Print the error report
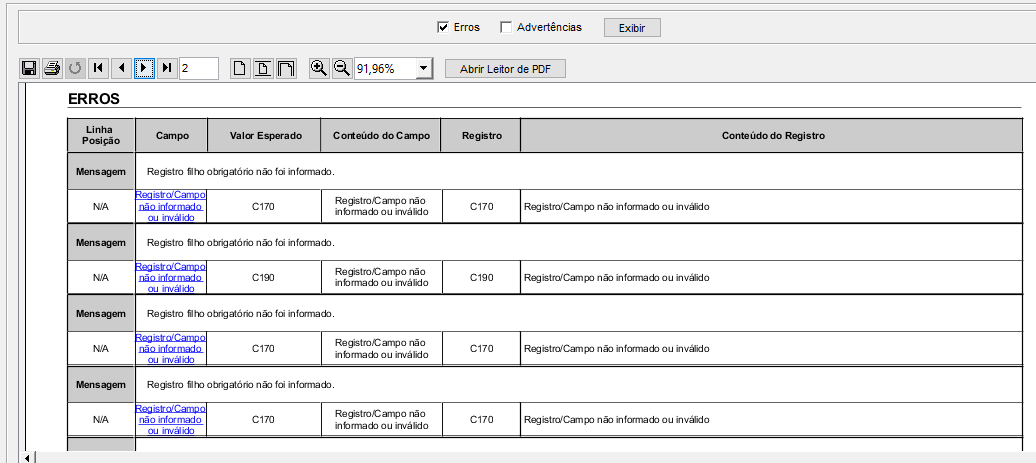Screen dimensions: 1036x463 pos(52,68)
